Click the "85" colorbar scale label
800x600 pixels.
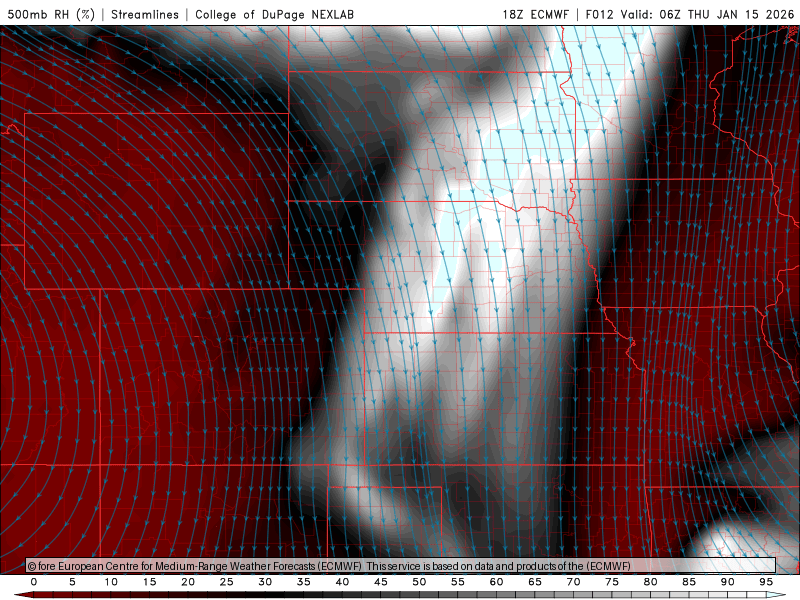(689, 582)
